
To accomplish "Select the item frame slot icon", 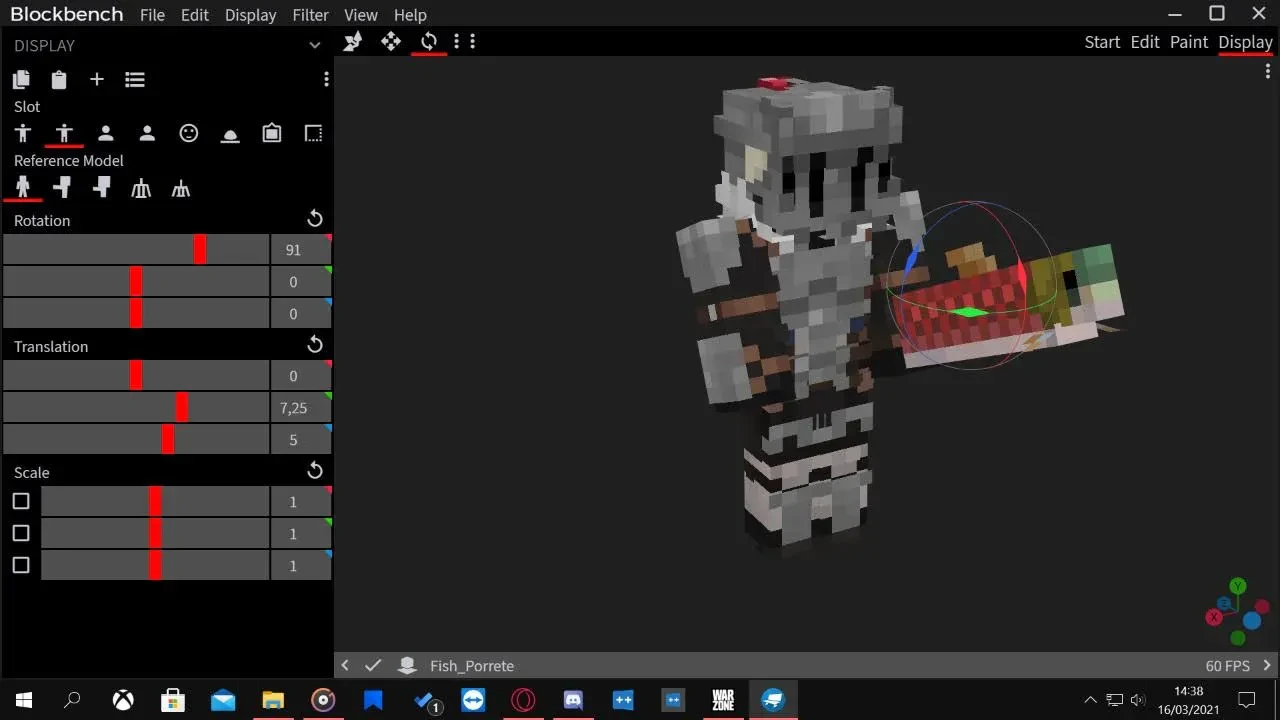I will click(x=272, y=133).
